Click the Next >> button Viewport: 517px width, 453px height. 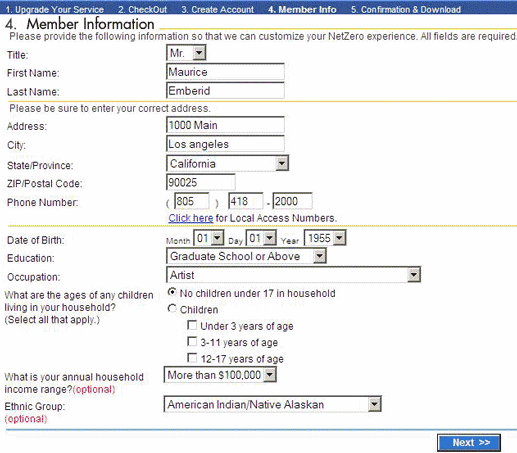coord(469,443)
